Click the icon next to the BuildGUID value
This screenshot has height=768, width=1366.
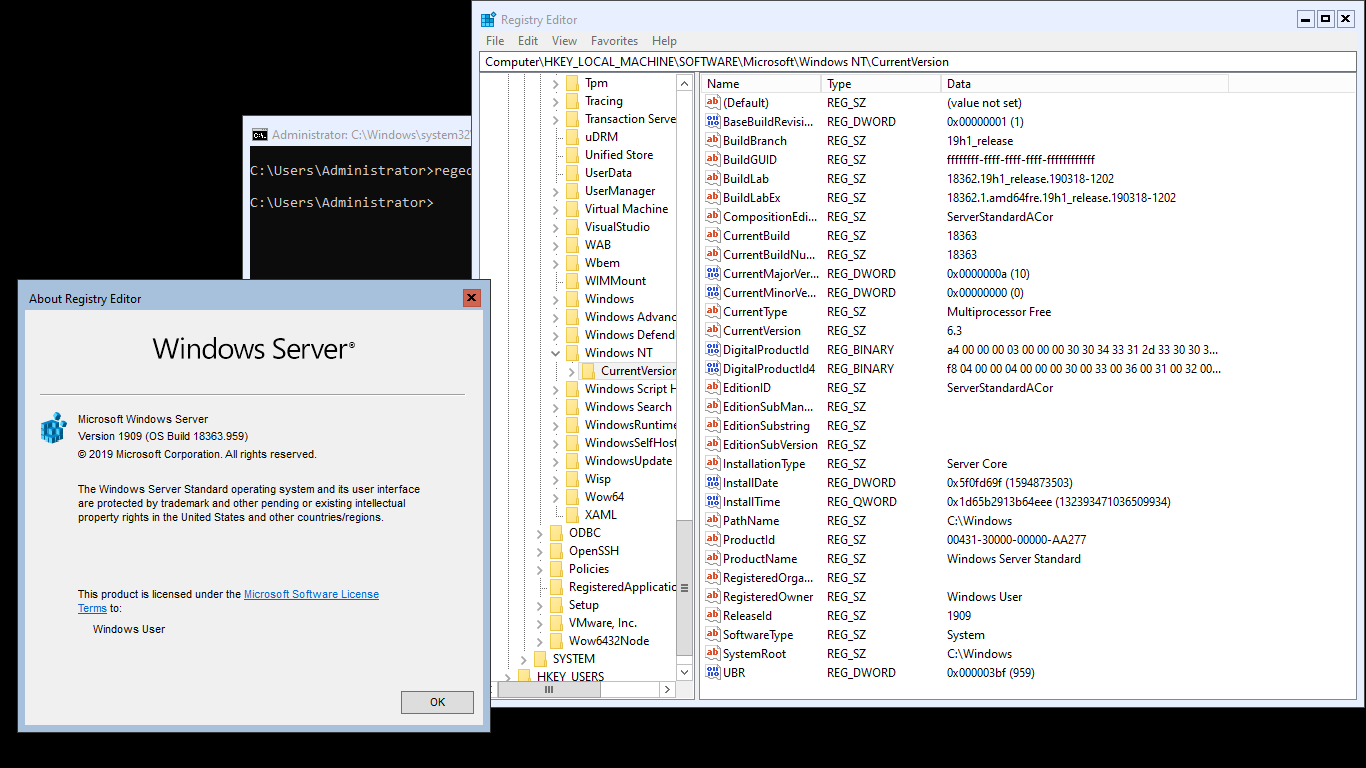[713, 159]
